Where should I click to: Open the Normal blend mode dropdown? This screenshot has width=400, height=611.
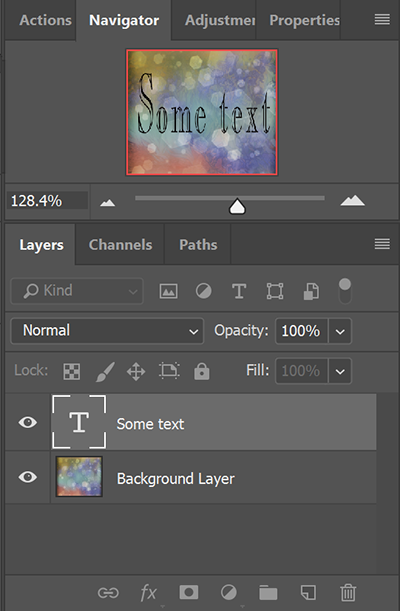[107, 331]
